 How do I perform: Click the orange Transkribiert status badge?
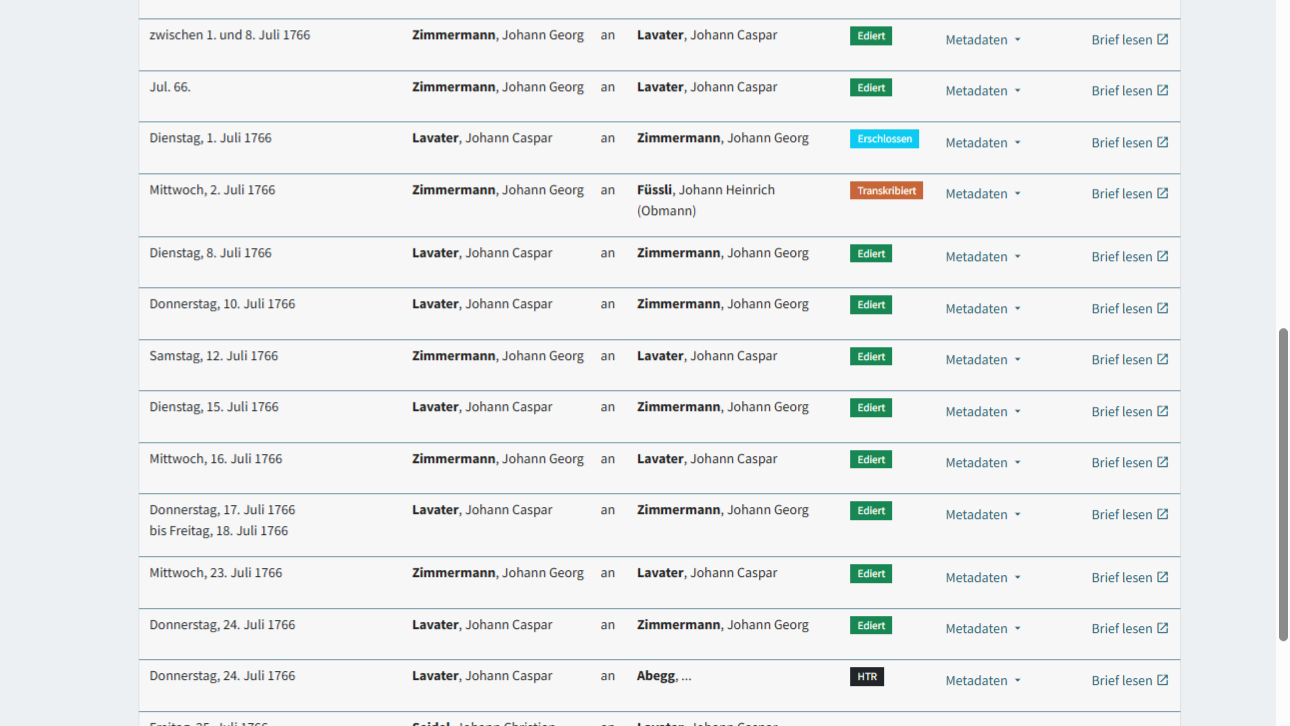point(886,191)
